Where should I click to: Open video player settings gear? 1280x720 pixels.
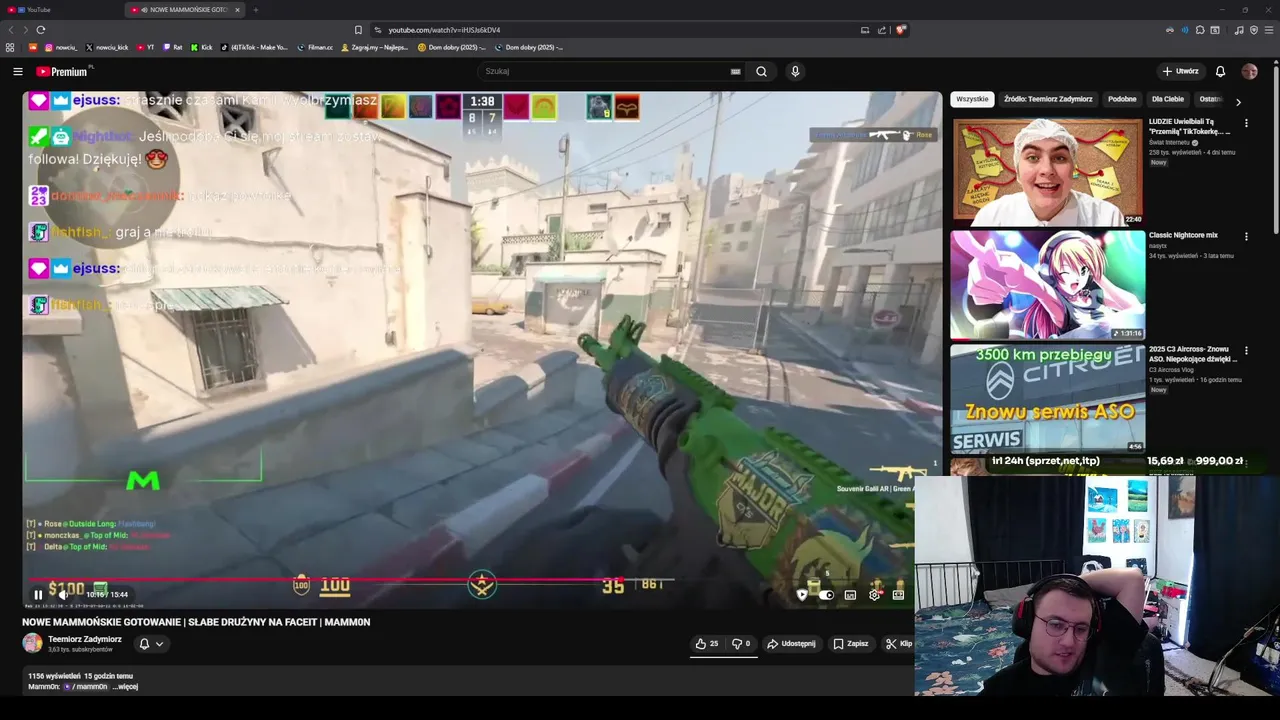tap(874, 595)
